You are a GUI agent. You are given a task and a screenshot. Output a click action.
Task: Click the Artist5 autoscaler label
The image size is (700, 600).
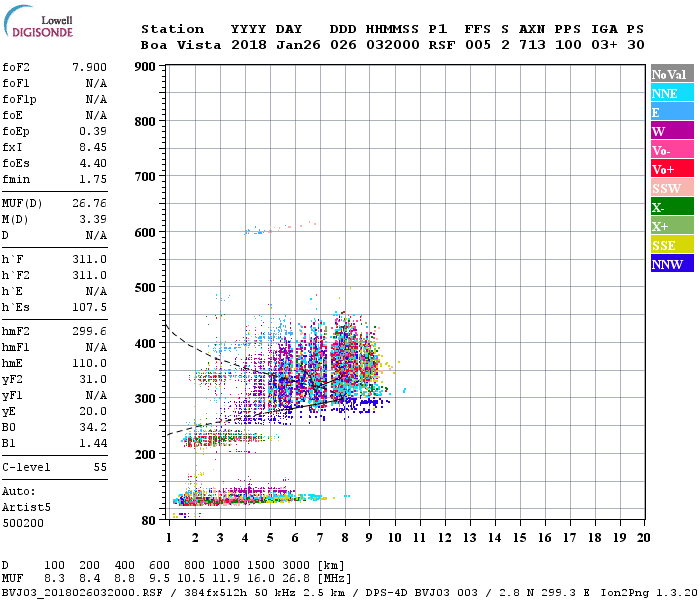coord(26,508)
